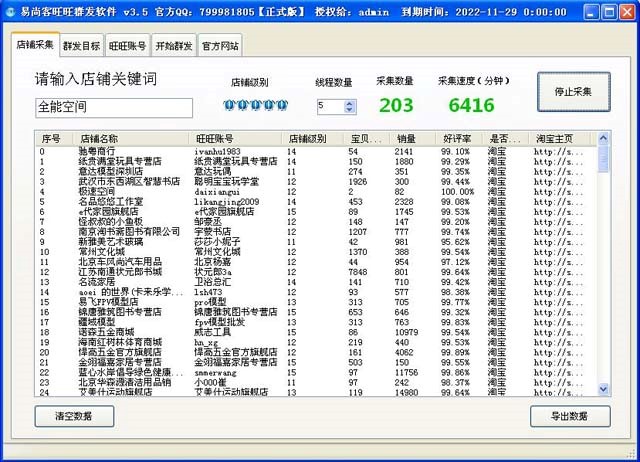
Task: Click account likangjing2009 cell
Action: [227, 202]
